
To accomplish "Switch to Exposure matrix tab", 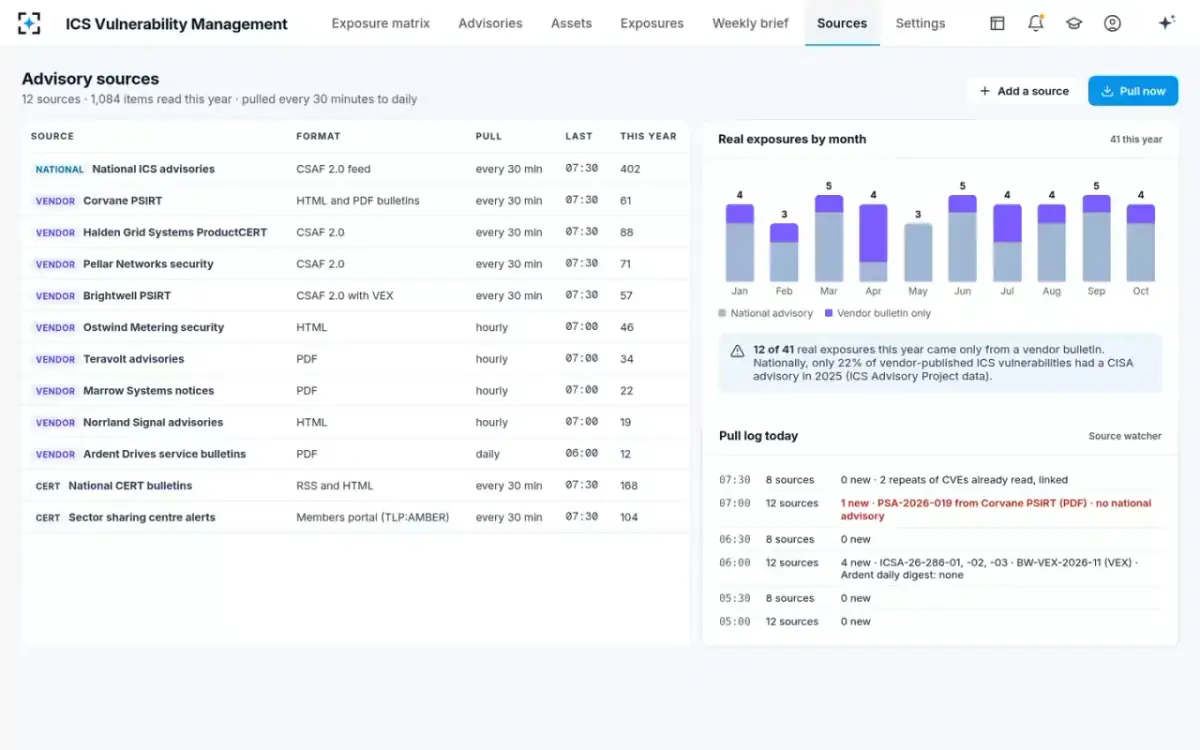I will point(381,23).
